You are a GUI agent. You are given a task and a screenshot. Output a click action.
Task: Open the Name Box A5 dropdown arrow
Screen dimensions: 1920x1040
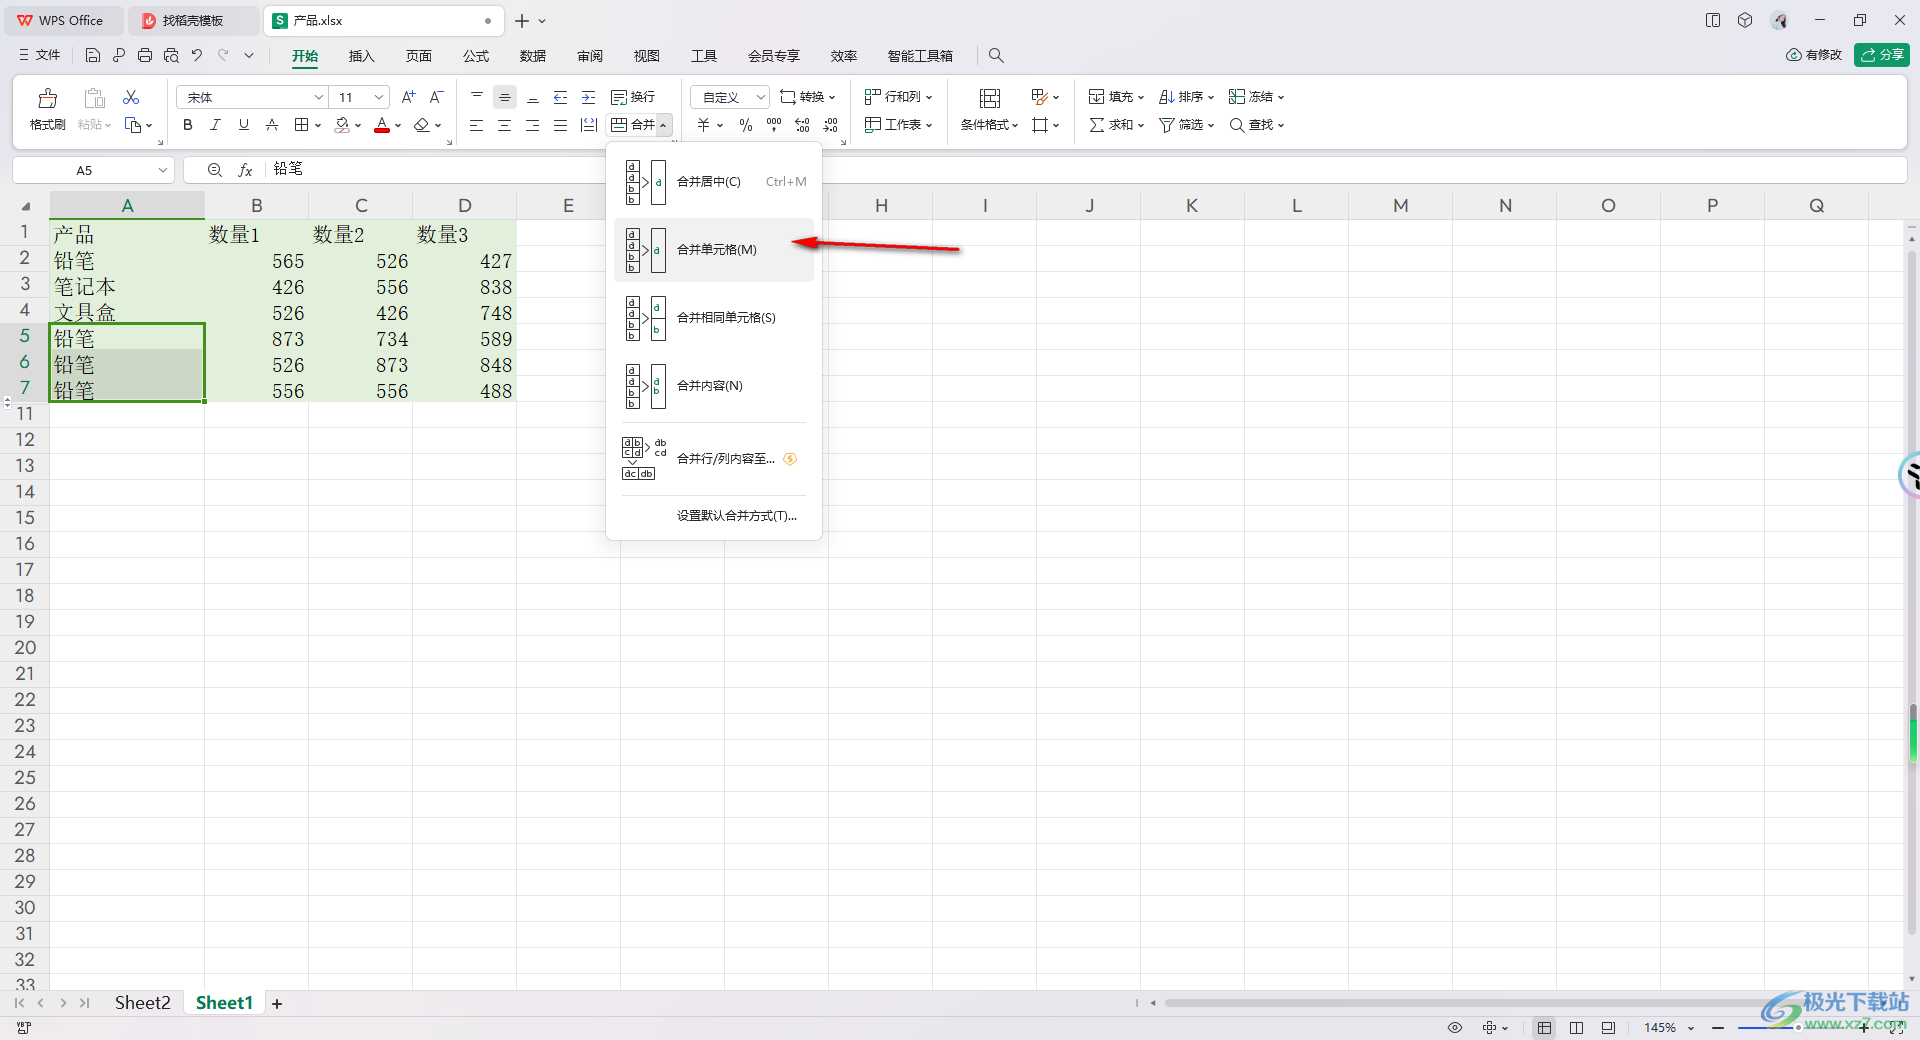[162, 170]
